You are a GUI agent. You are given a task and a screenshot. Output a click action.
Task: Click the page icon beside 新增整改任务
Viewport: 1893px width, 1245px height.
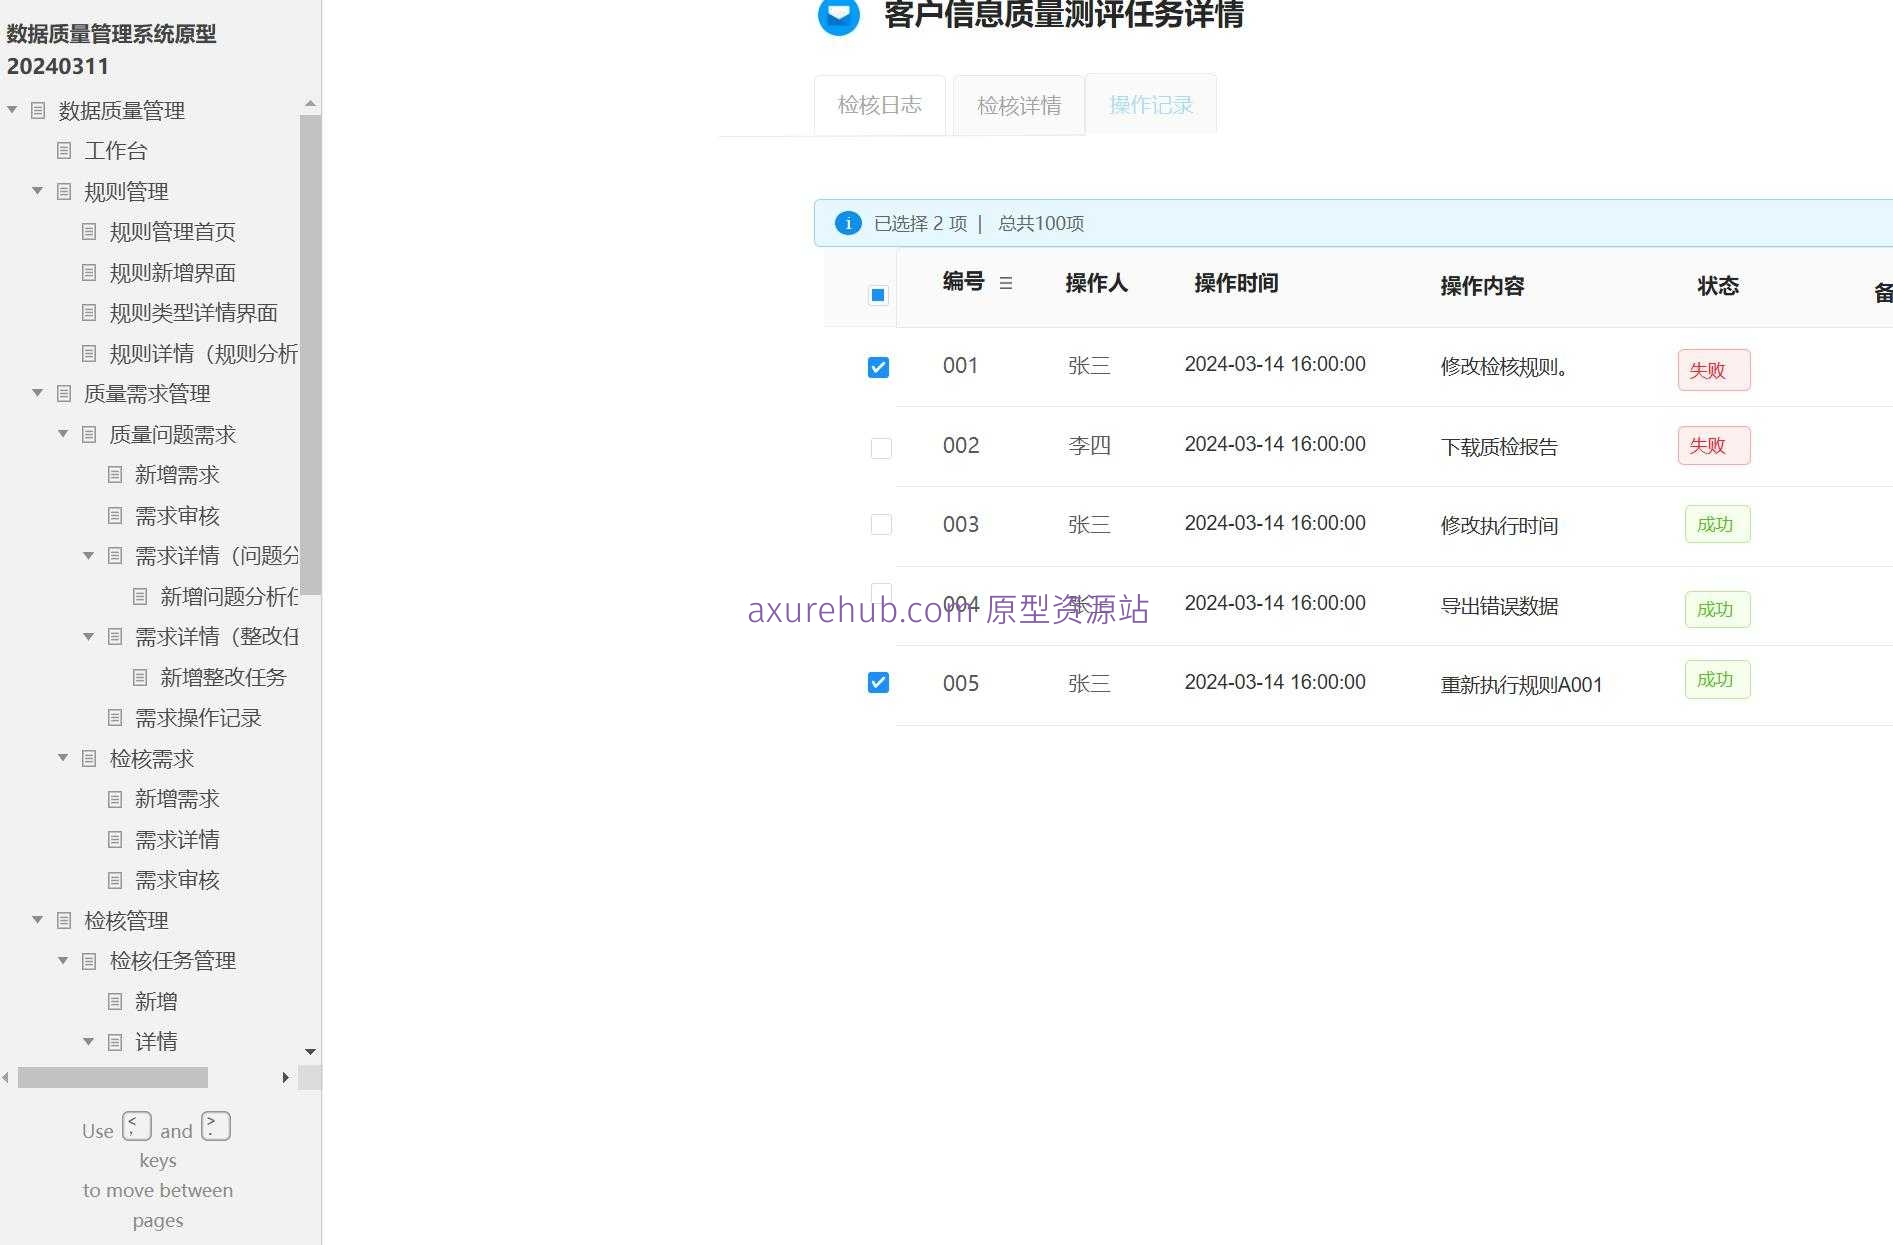pyautogui.click(x=139, y=677)
